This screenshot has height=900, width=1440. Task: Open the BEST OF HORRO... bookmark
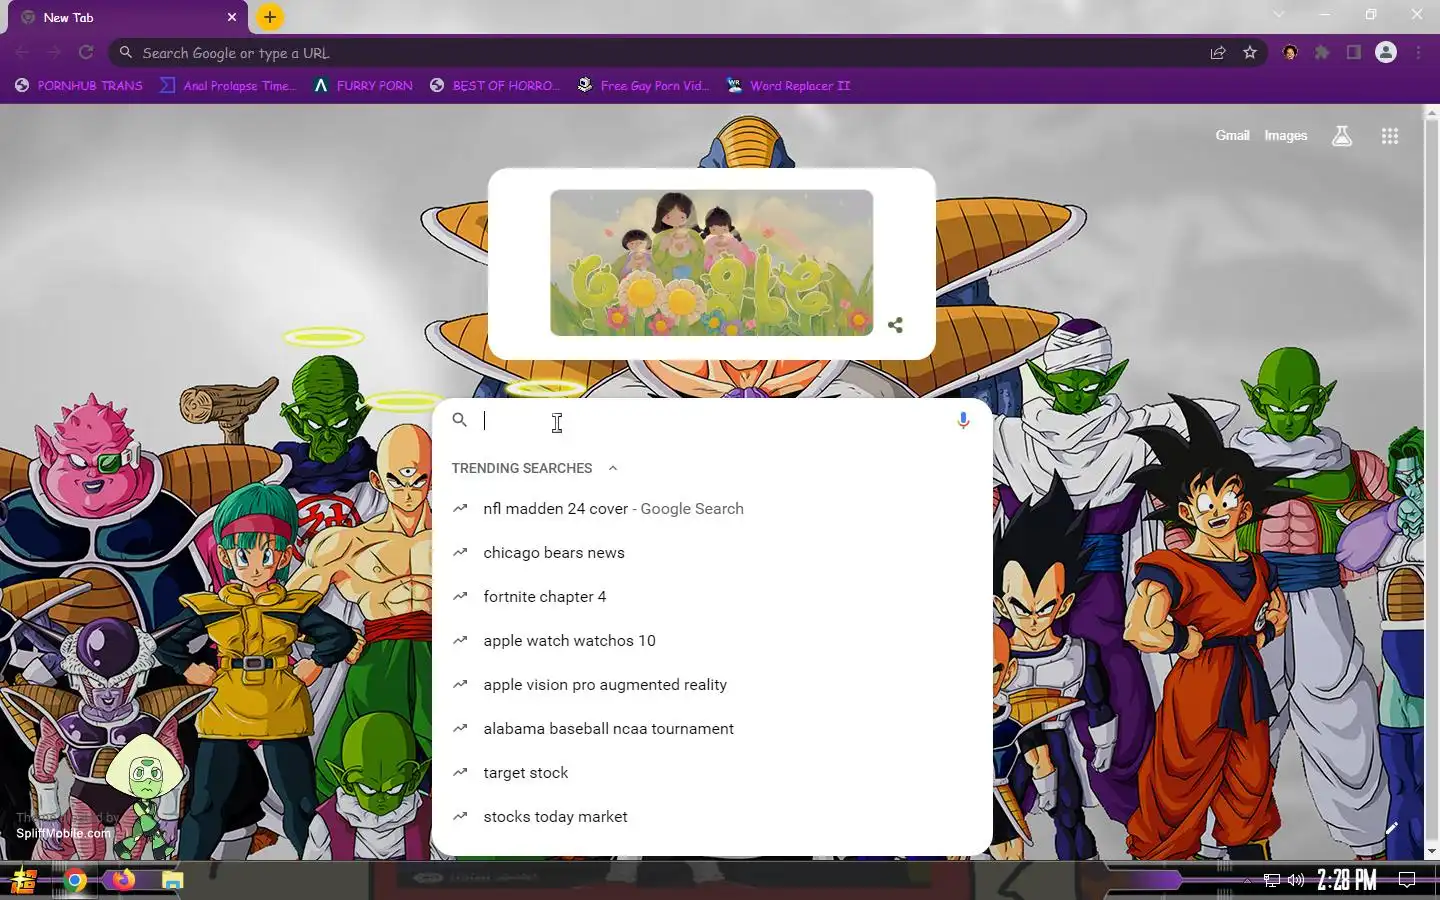coord(494,86)
